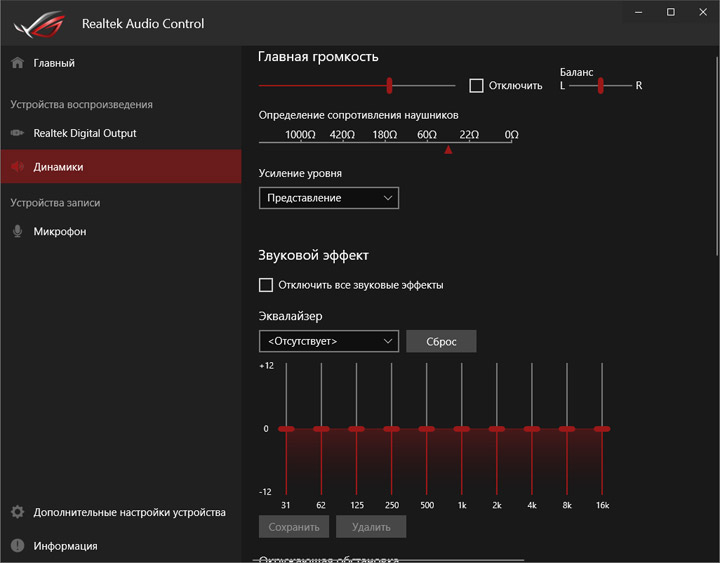
Task: Minimize the Realtek Audio Control window
Action: (639, 12)
